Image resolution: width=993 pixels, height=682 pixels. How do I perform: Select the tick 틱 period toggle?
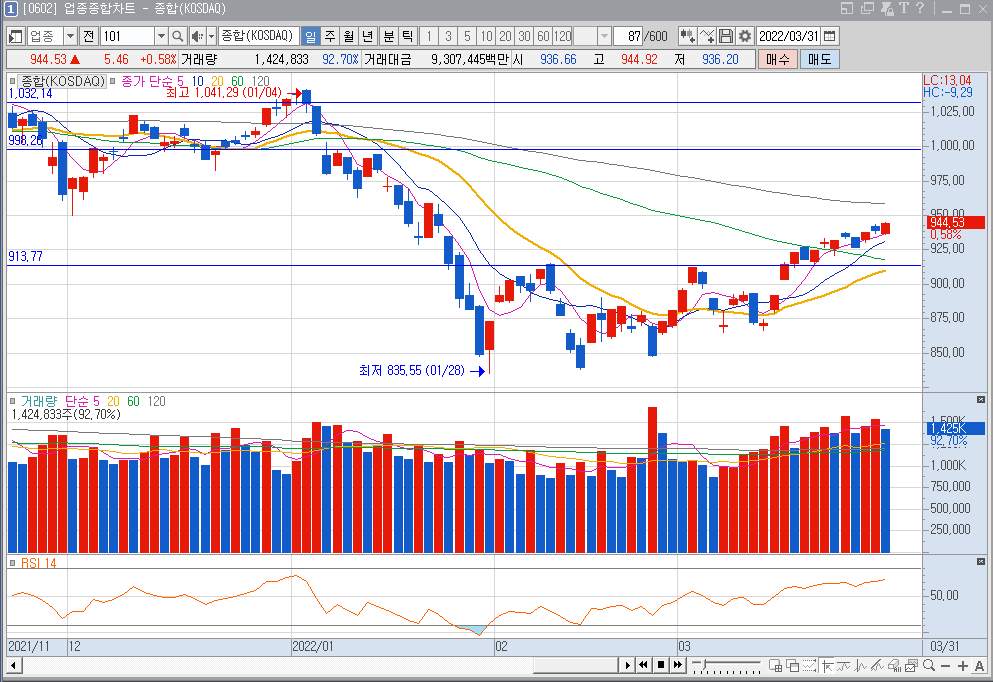(407, 36)
